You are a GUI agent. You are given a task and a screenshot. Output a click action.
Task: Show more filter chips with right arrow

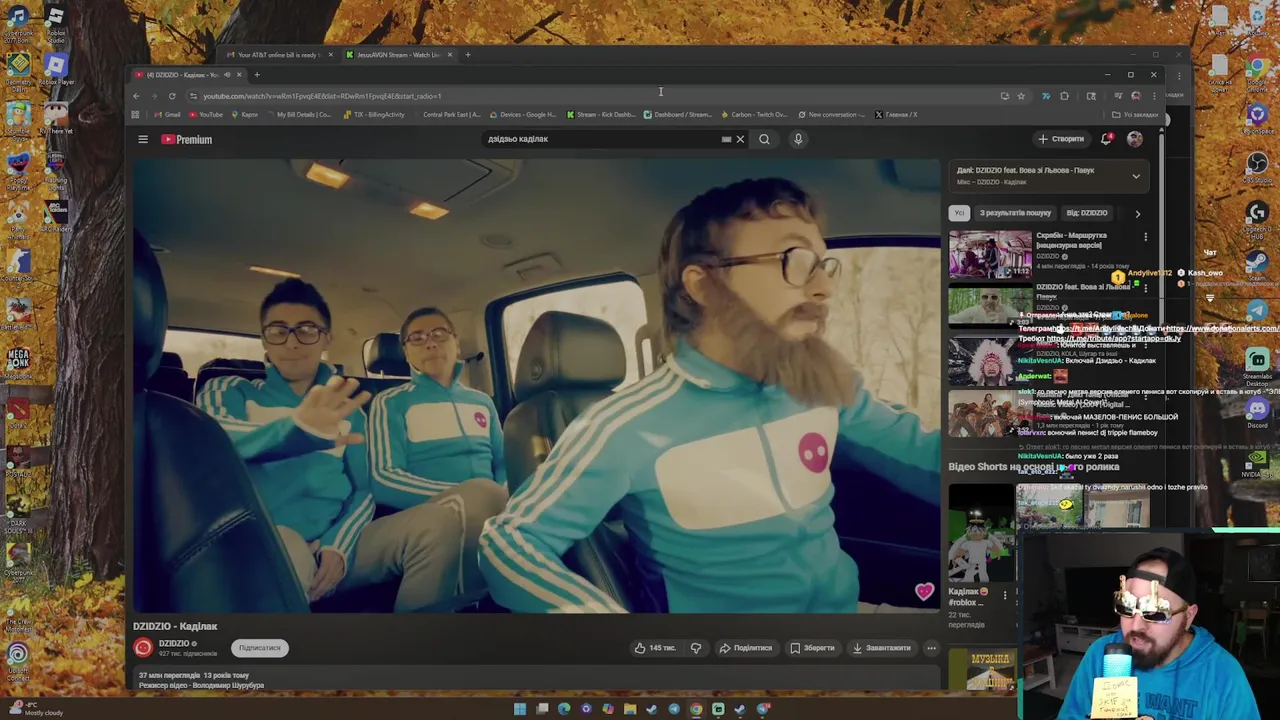(1137, 213)
